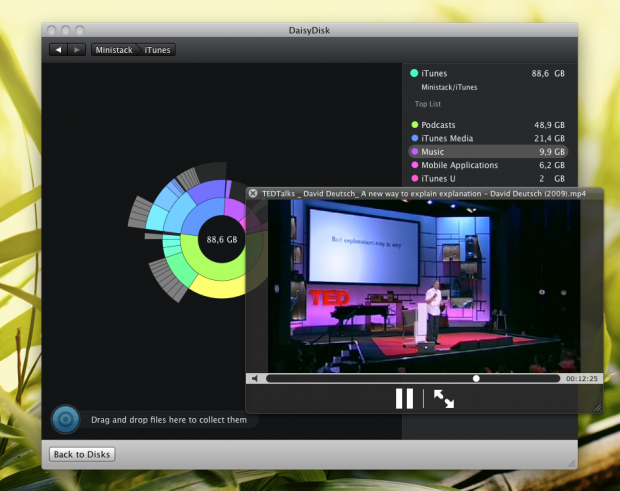Mute the video using the speaker icon
The width and height of the screenshot is (620, 491).
point(255,378)
